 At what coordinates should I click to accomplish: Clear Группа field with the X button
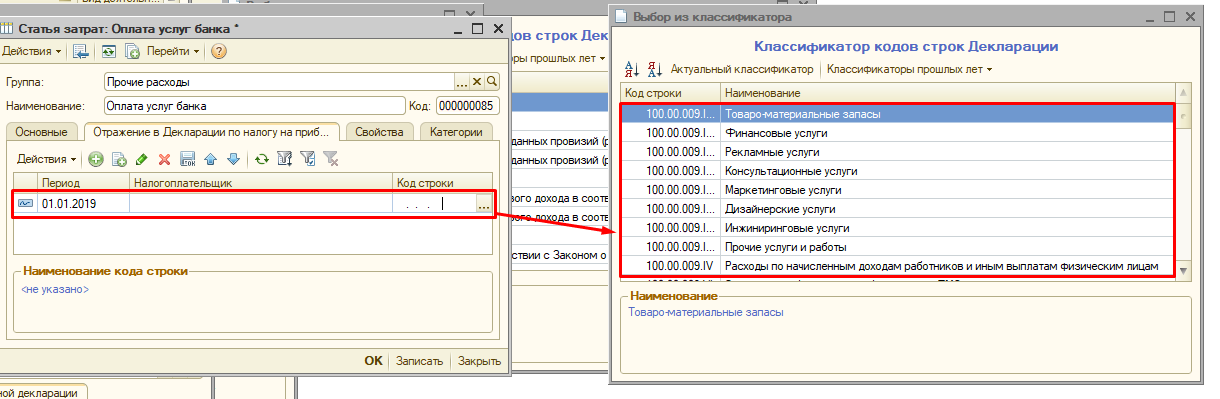coord(477,82)
